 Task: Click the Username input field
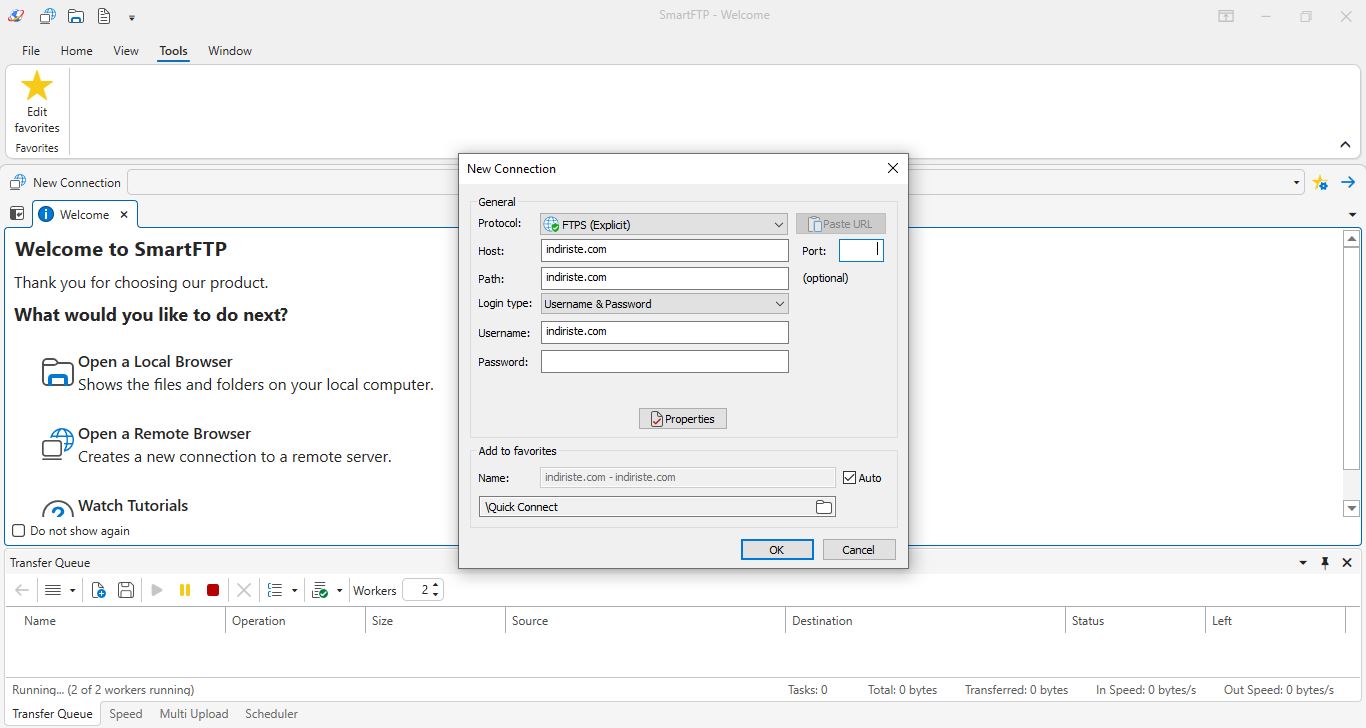pos(665,332)
